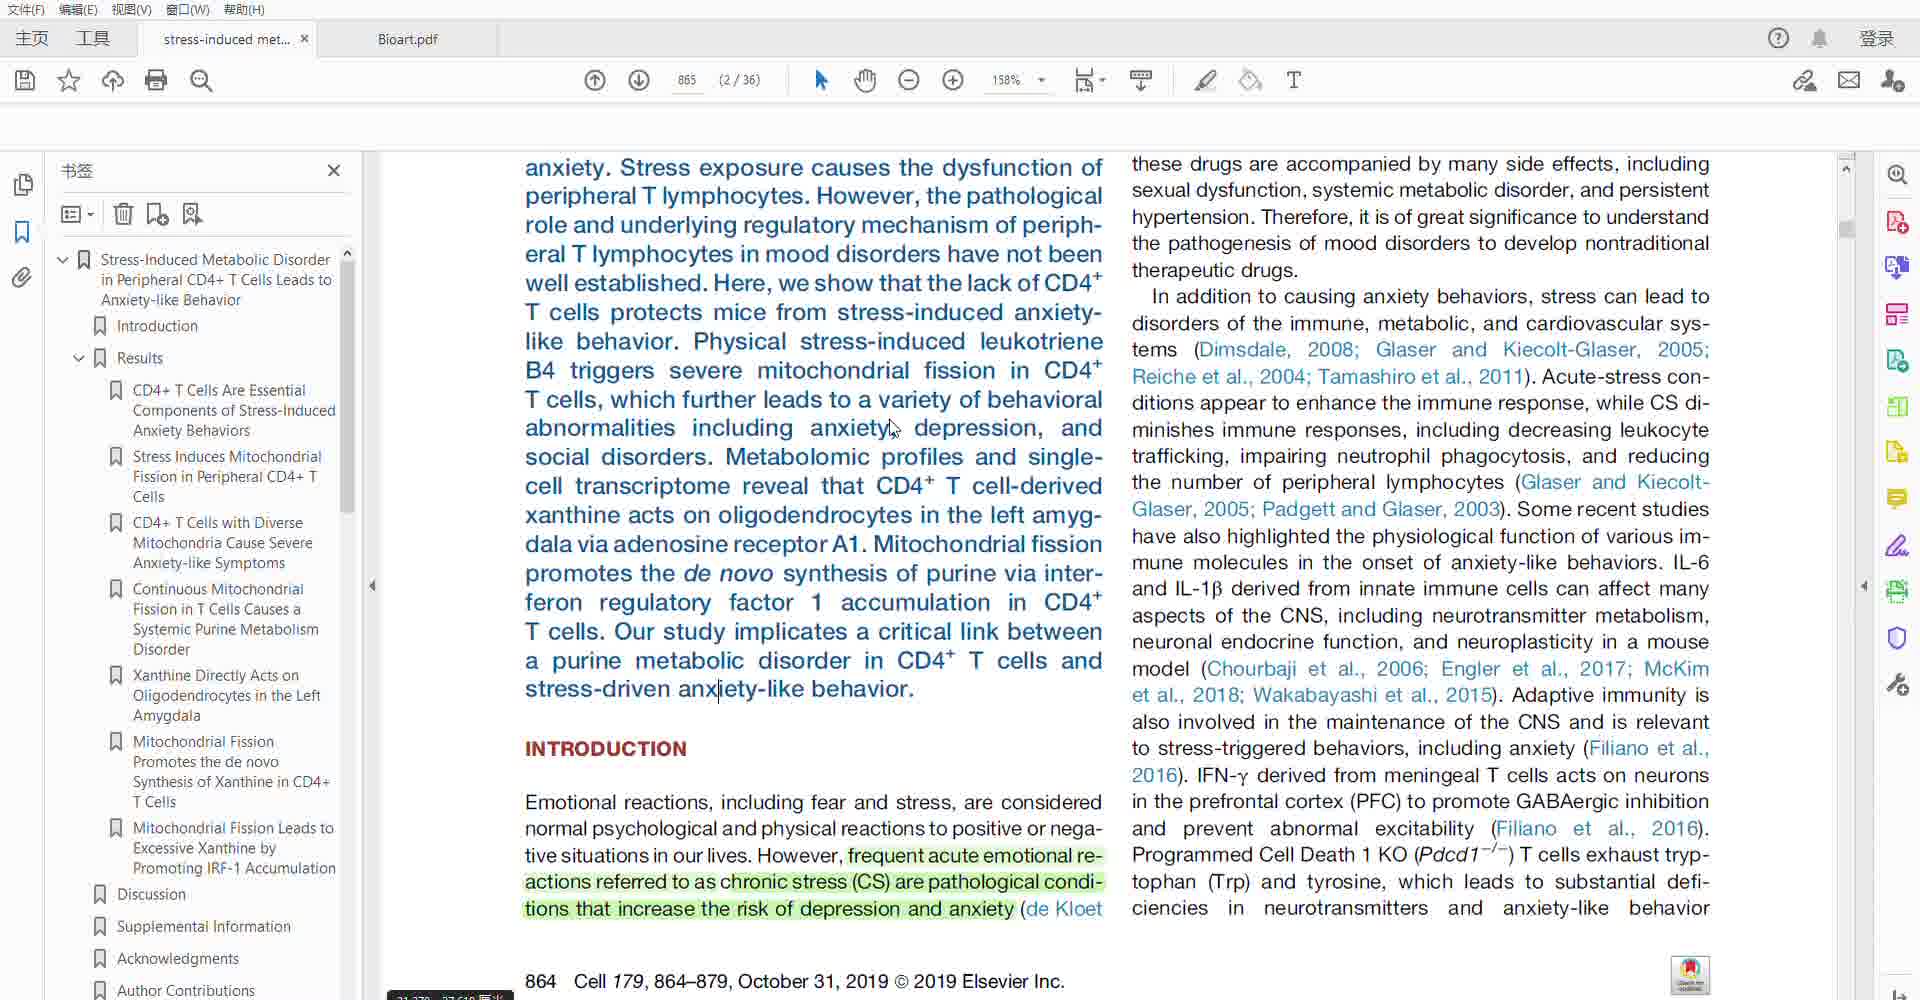Open the Chourbaji et al., 2006 citation

click(x=1317, y=669)
